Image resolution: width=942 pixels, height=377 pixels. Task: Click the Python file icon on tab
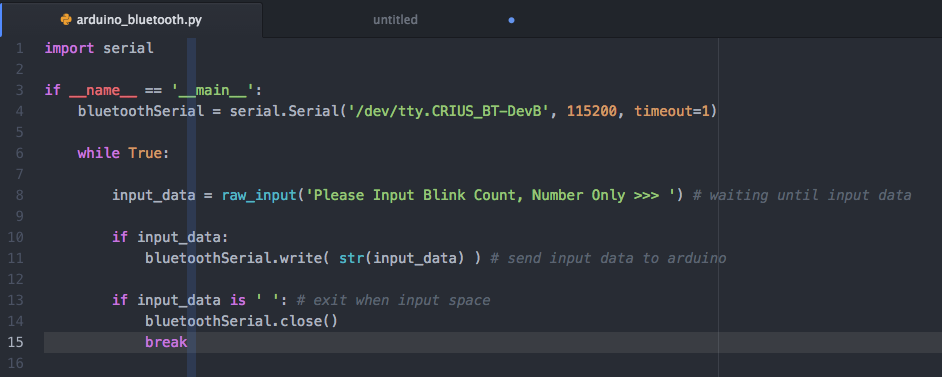[66, 20]
